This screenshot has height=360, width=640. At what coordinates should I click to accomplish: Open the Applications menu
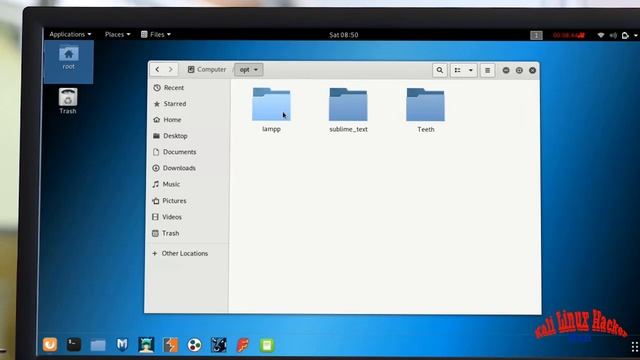(x=70, y=34)
